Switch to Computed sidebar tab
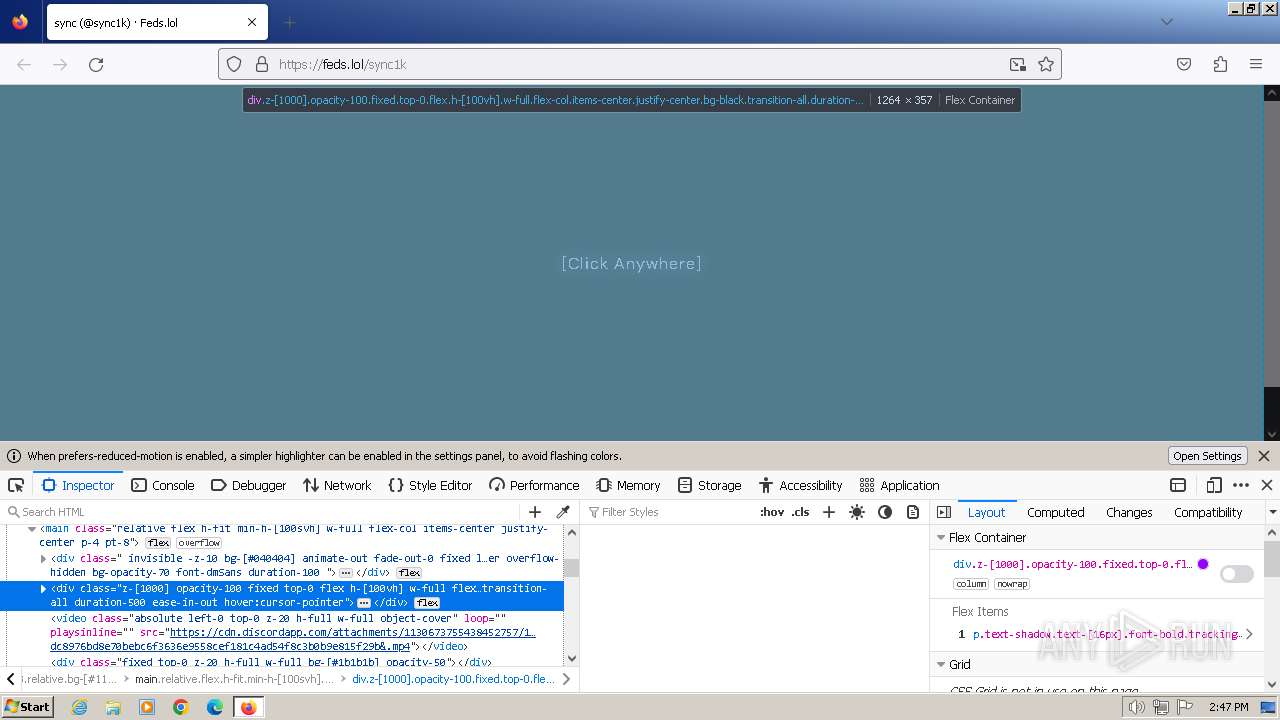The image size is (1280, 720). tap(1055, 512)
